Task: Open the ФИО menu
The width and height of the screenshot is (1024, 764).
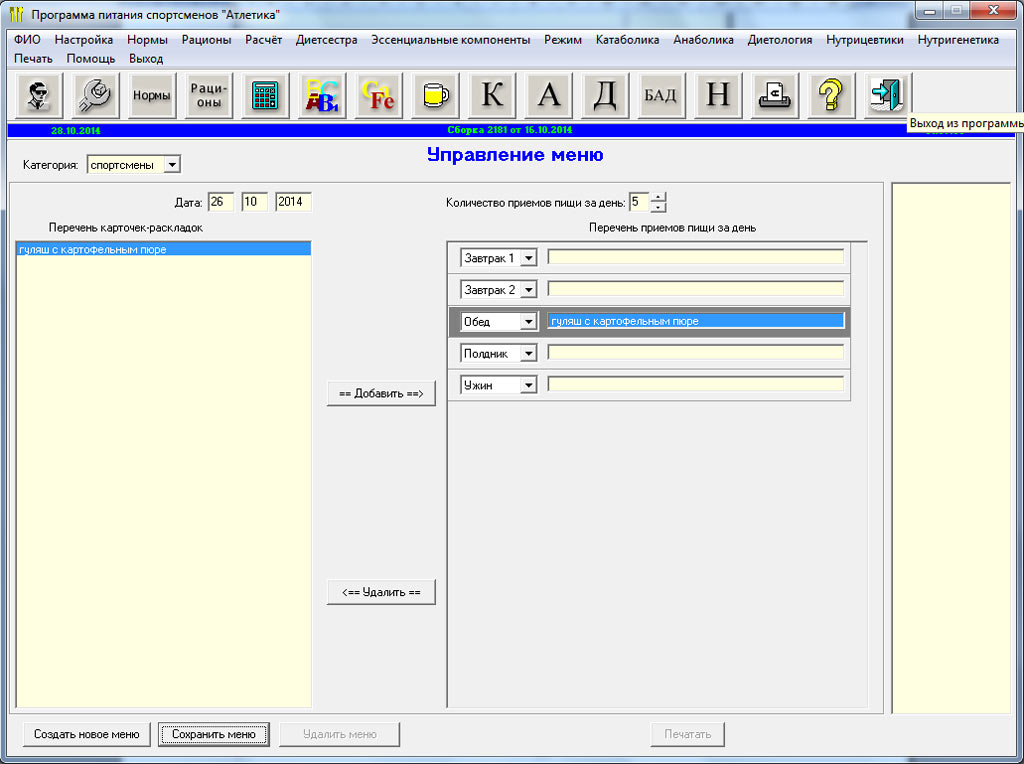Action: click(27, 40)
